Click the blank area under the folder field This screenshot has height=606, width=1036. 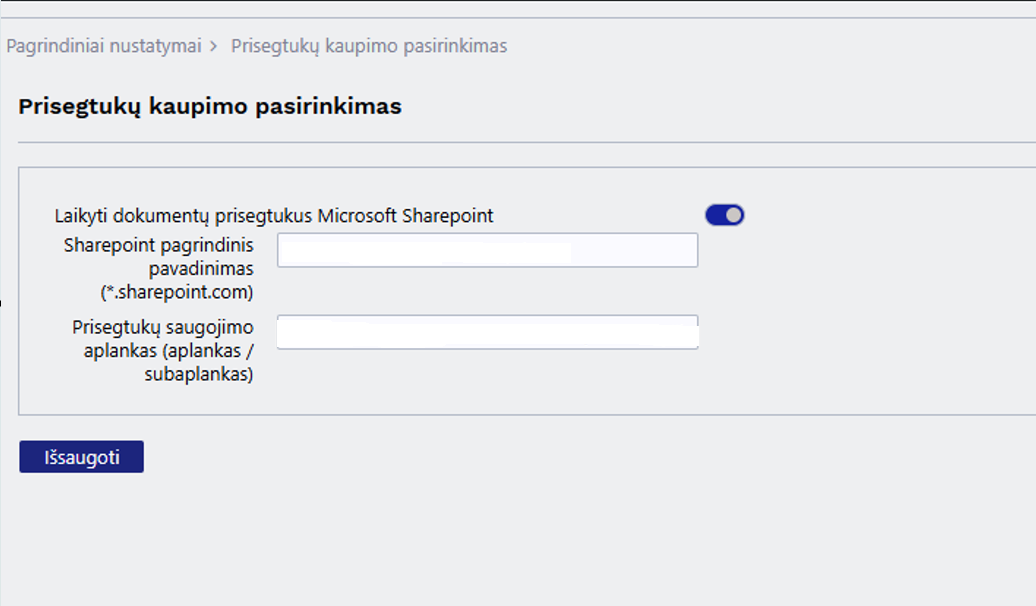(487, 385)
